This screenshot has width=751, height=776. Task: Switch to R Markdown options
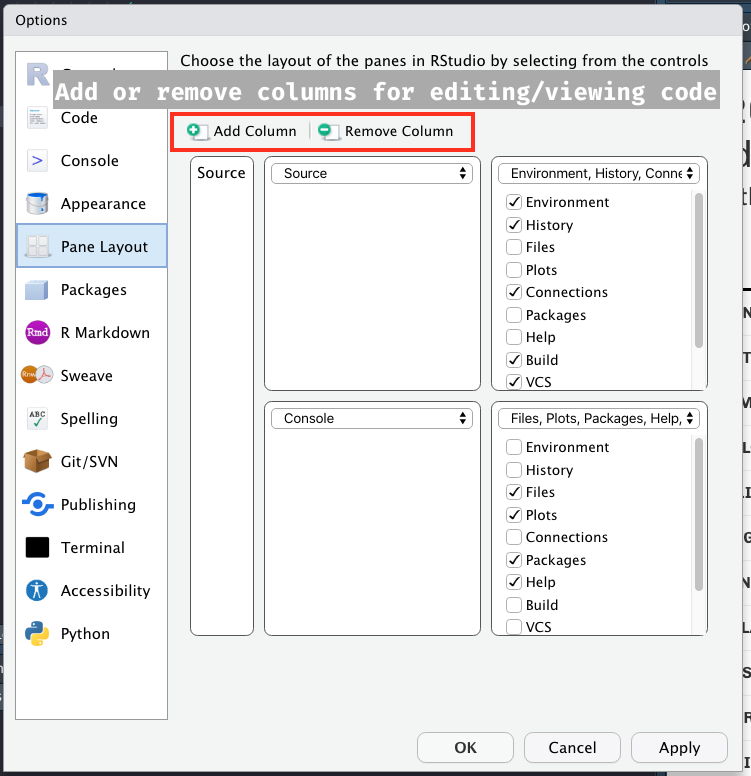(92, 333)
